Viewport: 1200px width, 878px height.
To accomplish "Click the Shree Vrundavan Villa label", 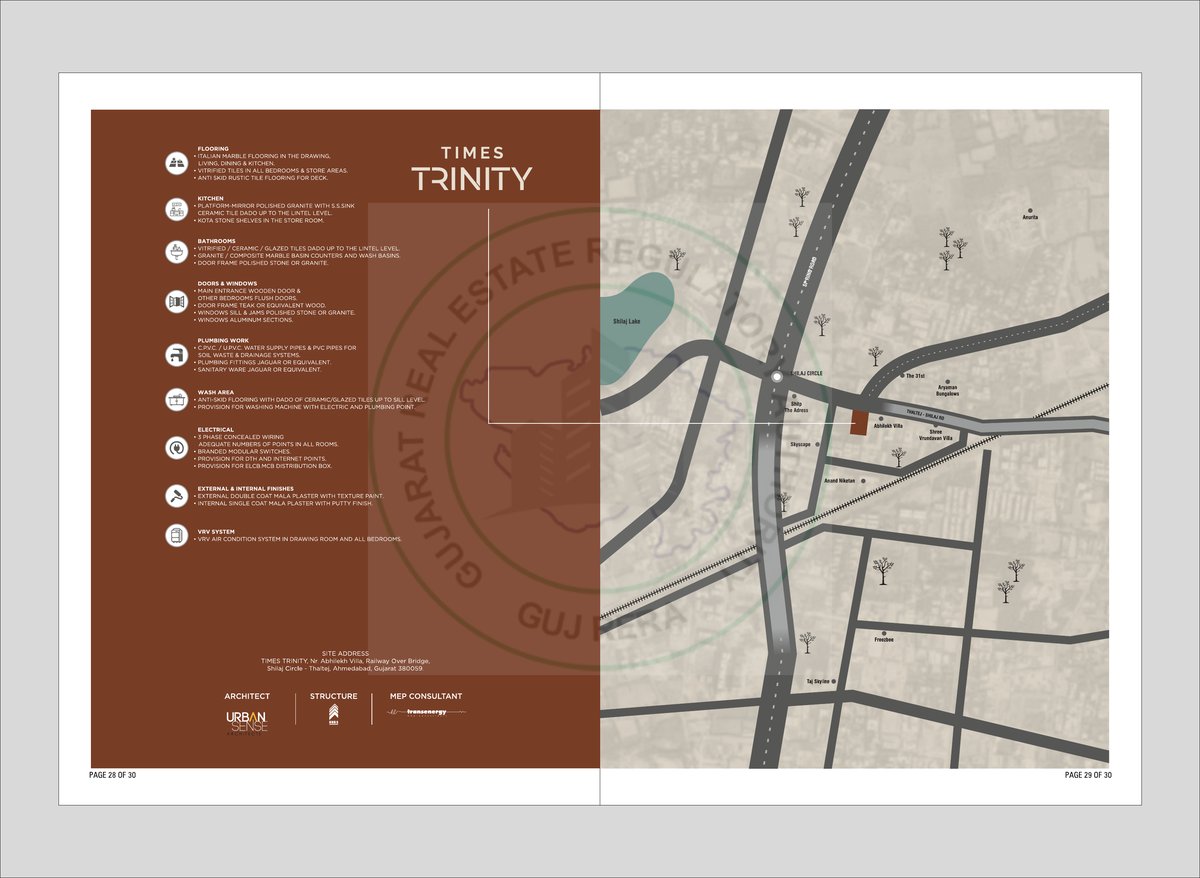I will pos(935,434).
